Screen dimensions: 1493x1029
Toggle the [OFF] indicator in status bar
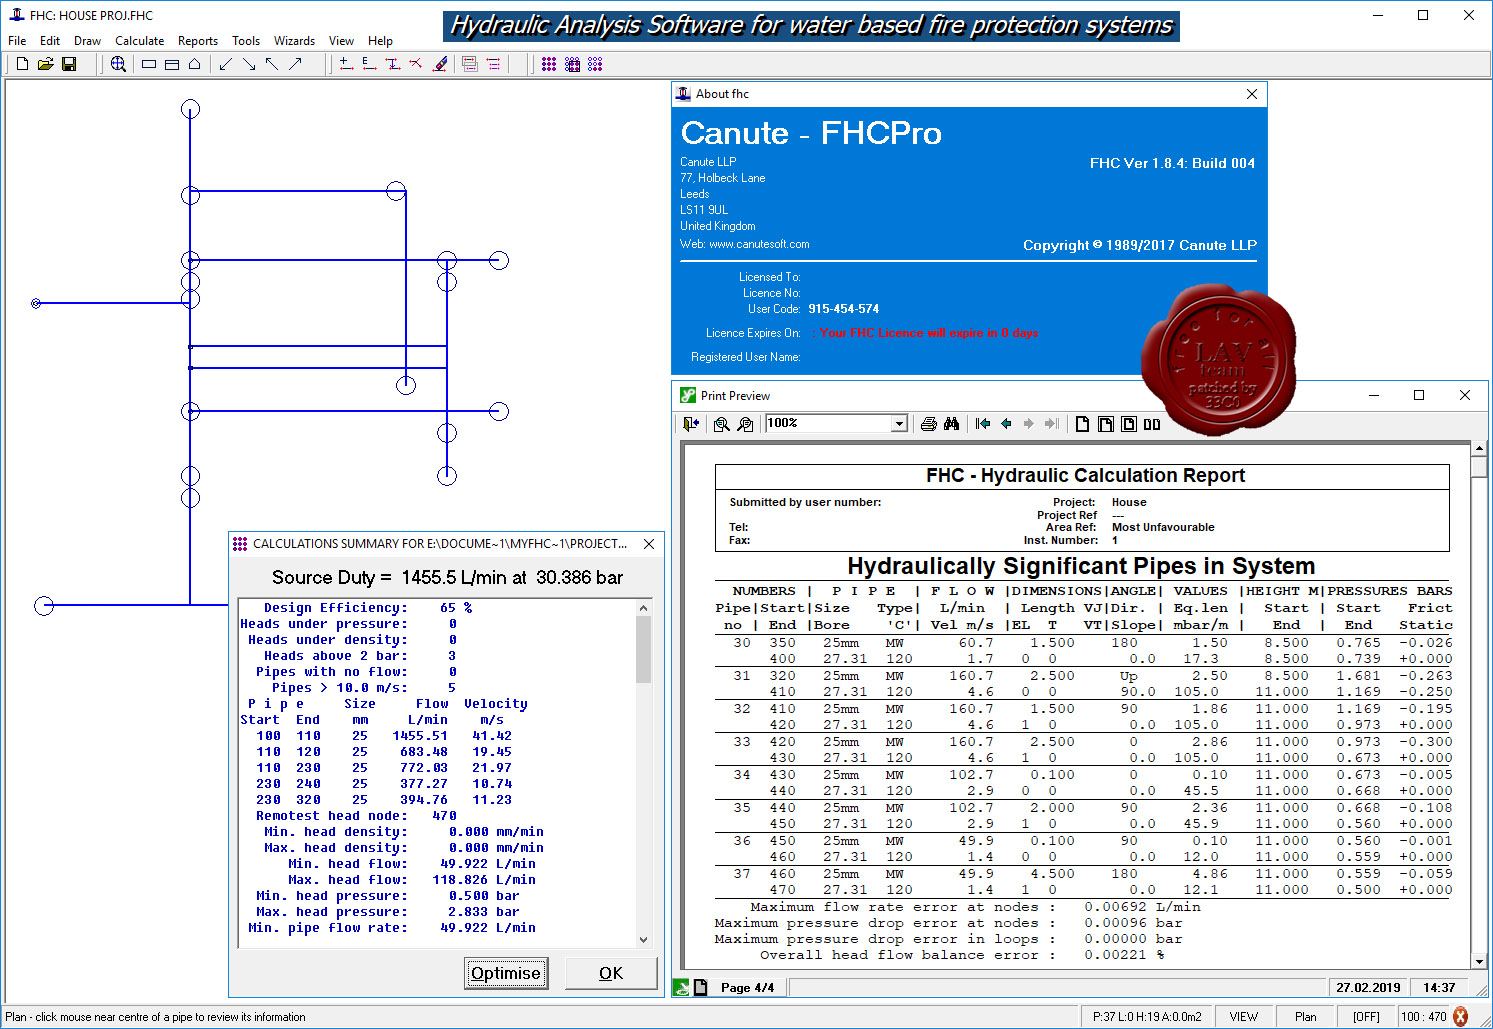pos(1366,1016)
